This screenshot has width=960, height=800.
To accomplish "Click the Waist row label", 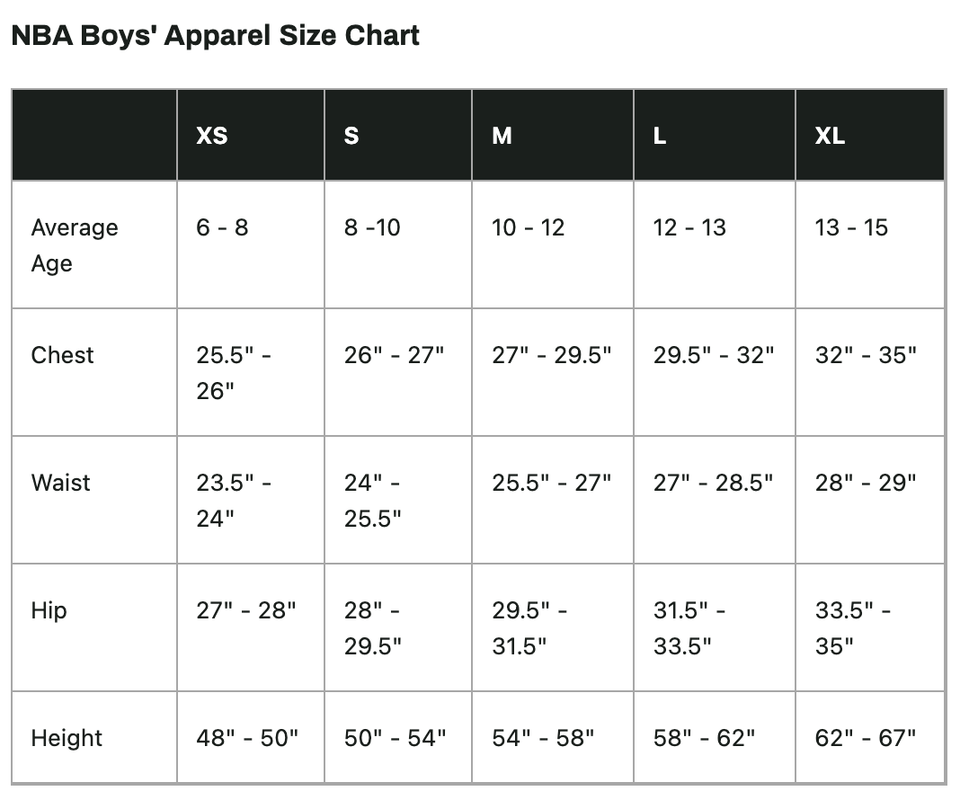I will pos(61,482).
